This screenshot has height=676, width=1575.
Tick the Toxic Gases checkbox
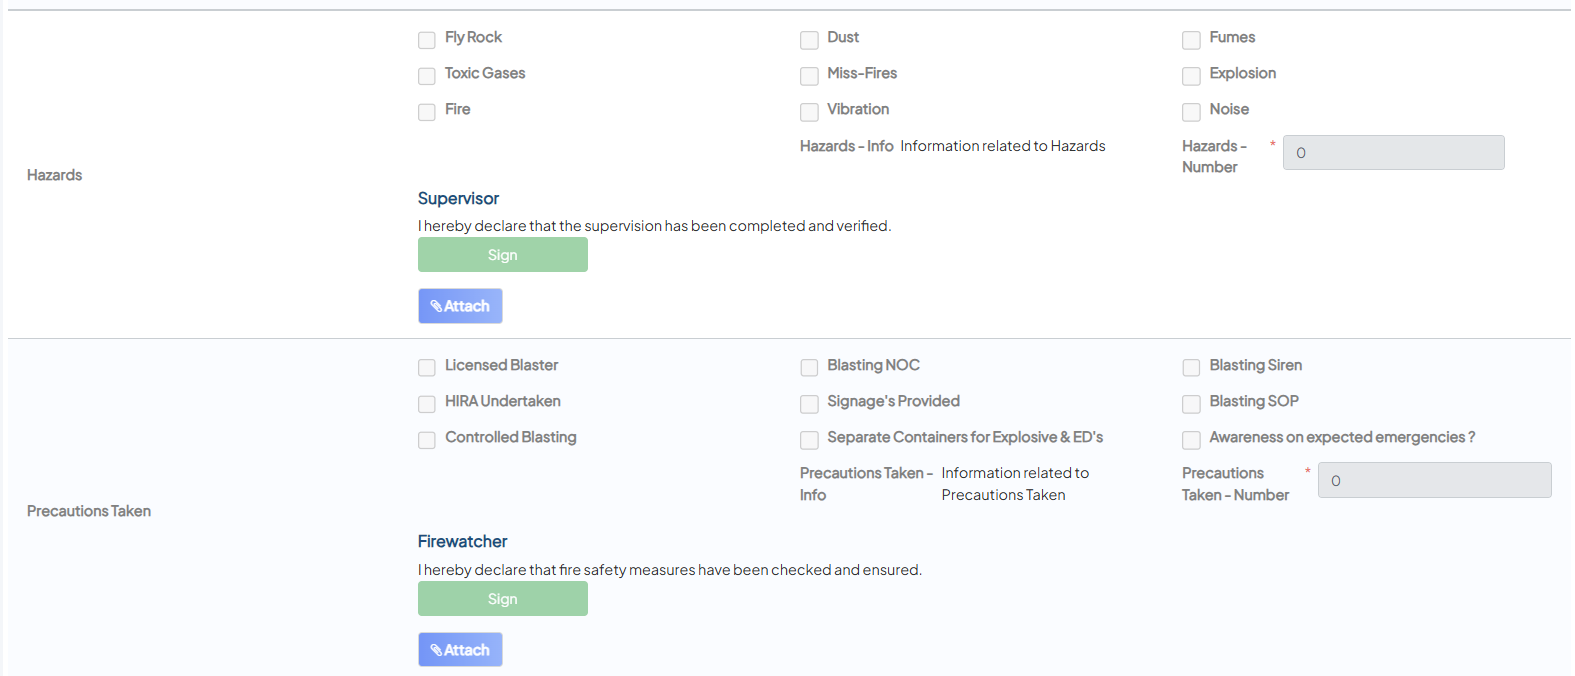[x=427, y=76]
